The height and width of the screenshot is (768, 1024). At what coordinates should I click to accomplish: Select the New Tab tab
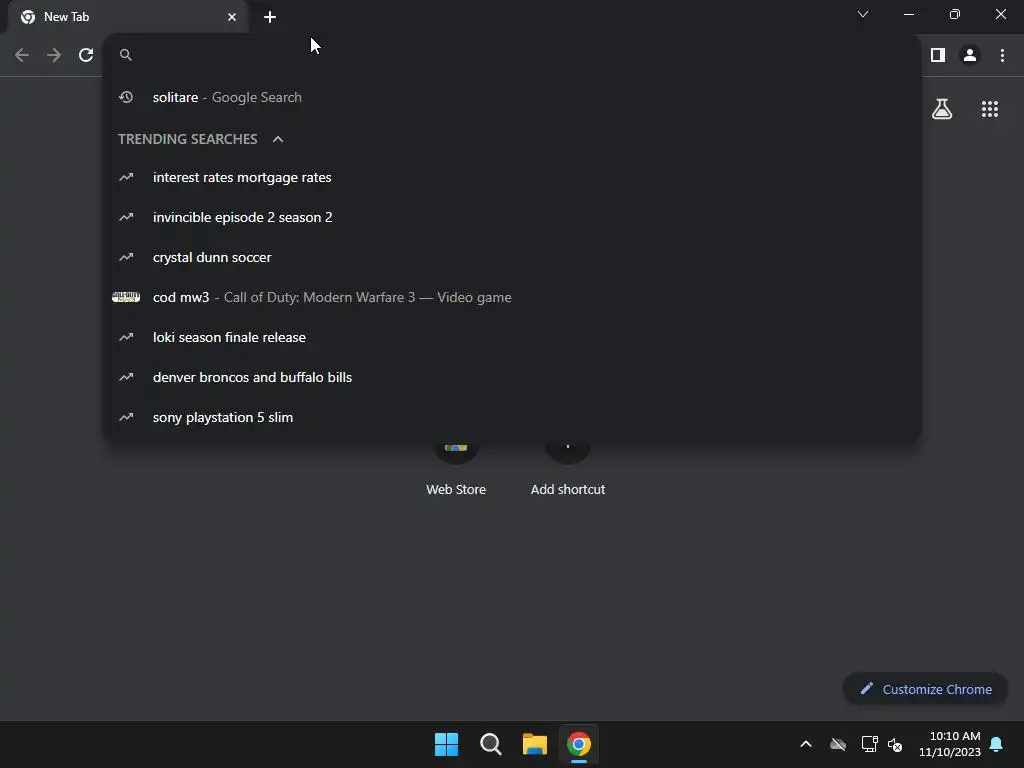click(x=127, y=17)
